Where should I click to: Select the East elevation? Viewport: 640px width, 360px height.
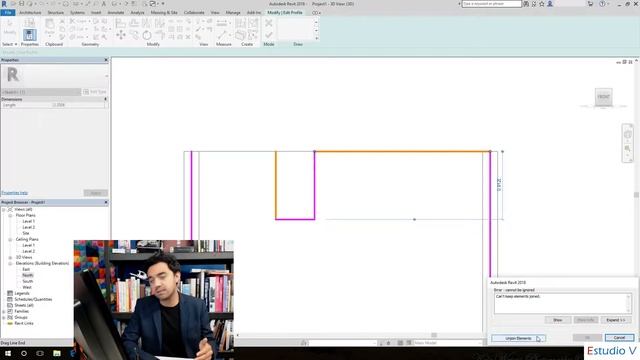(x=26, y=269)
